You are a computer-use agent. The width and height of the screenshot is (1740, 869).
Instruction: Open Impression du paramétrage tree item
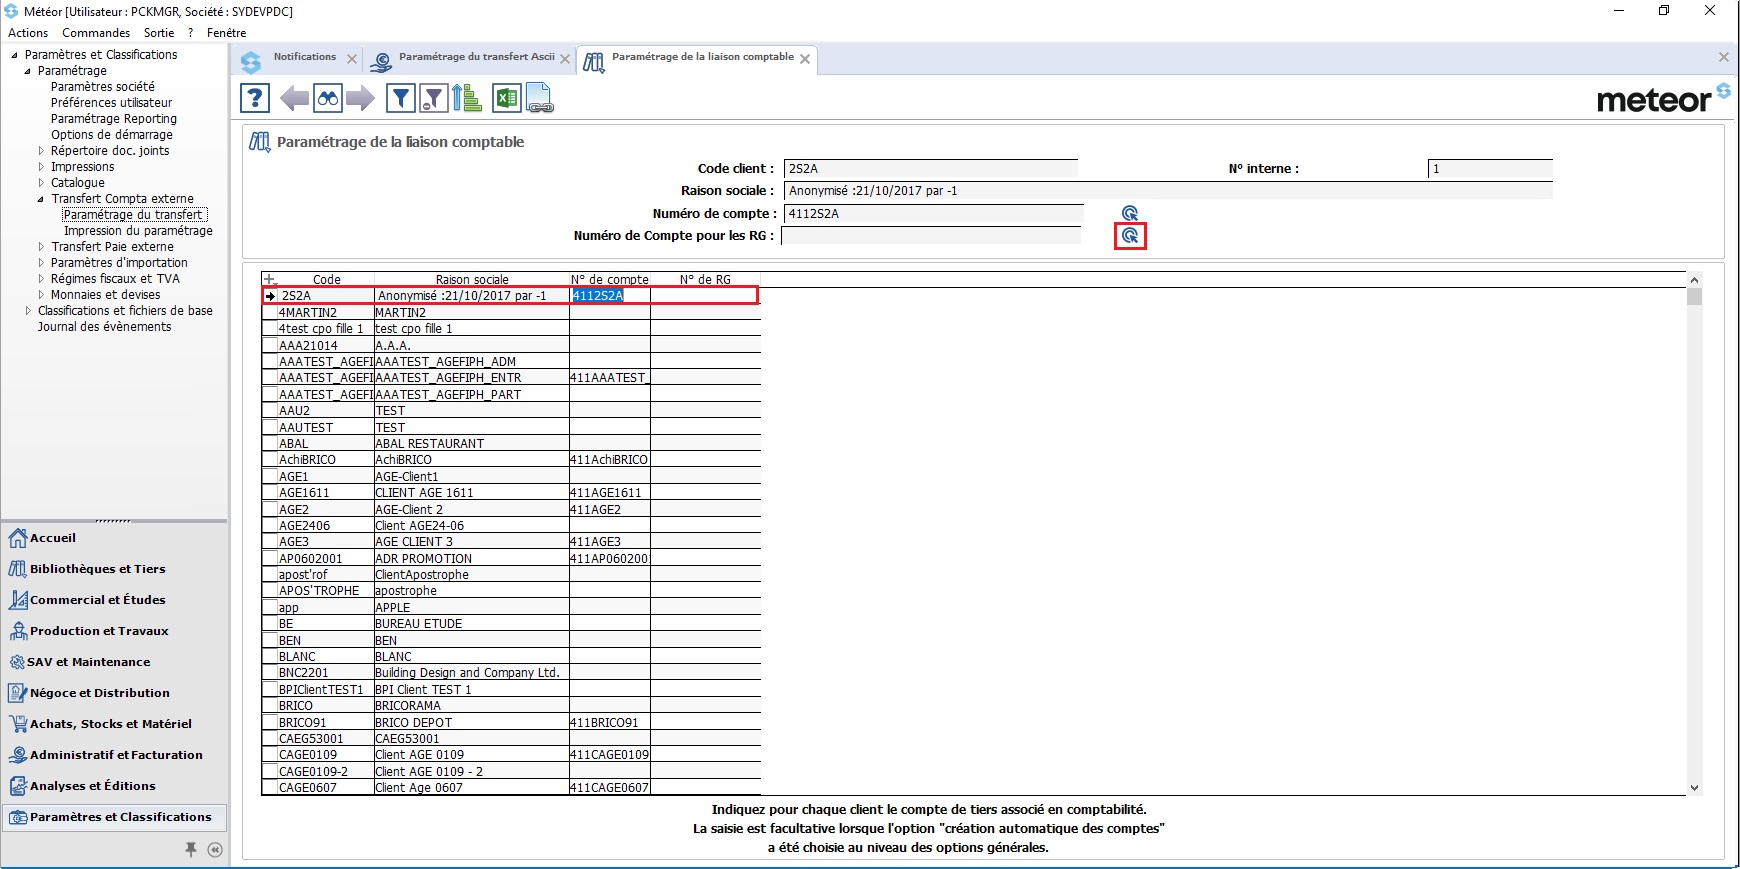(x=138, y=231)
